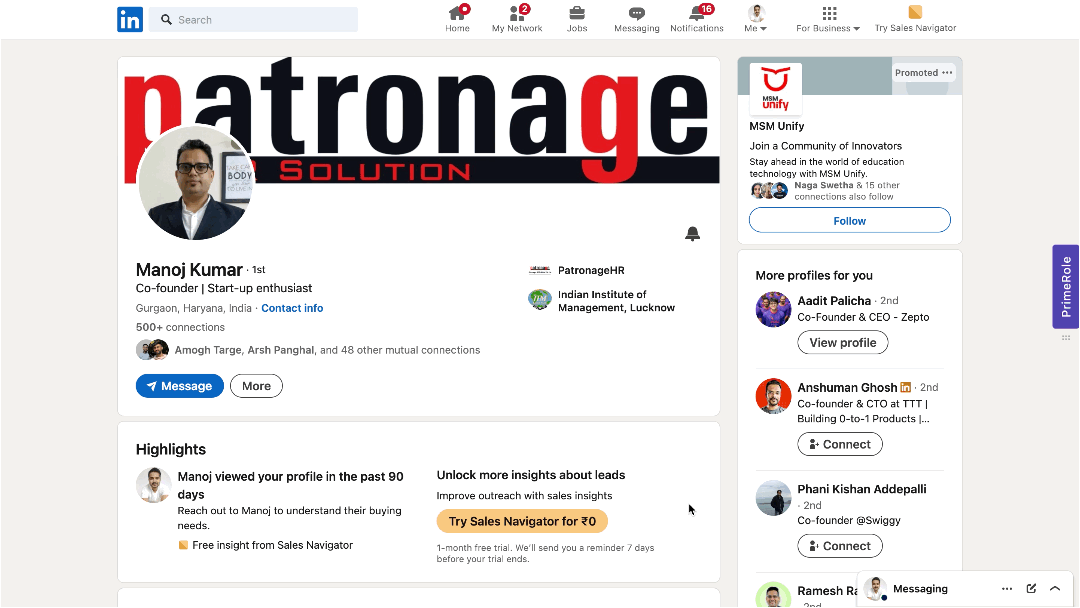The height and width of the screenshot is (608, 1080).
Task: Open Messaging bar three-dot options
Action: [x=1007, y=589]
